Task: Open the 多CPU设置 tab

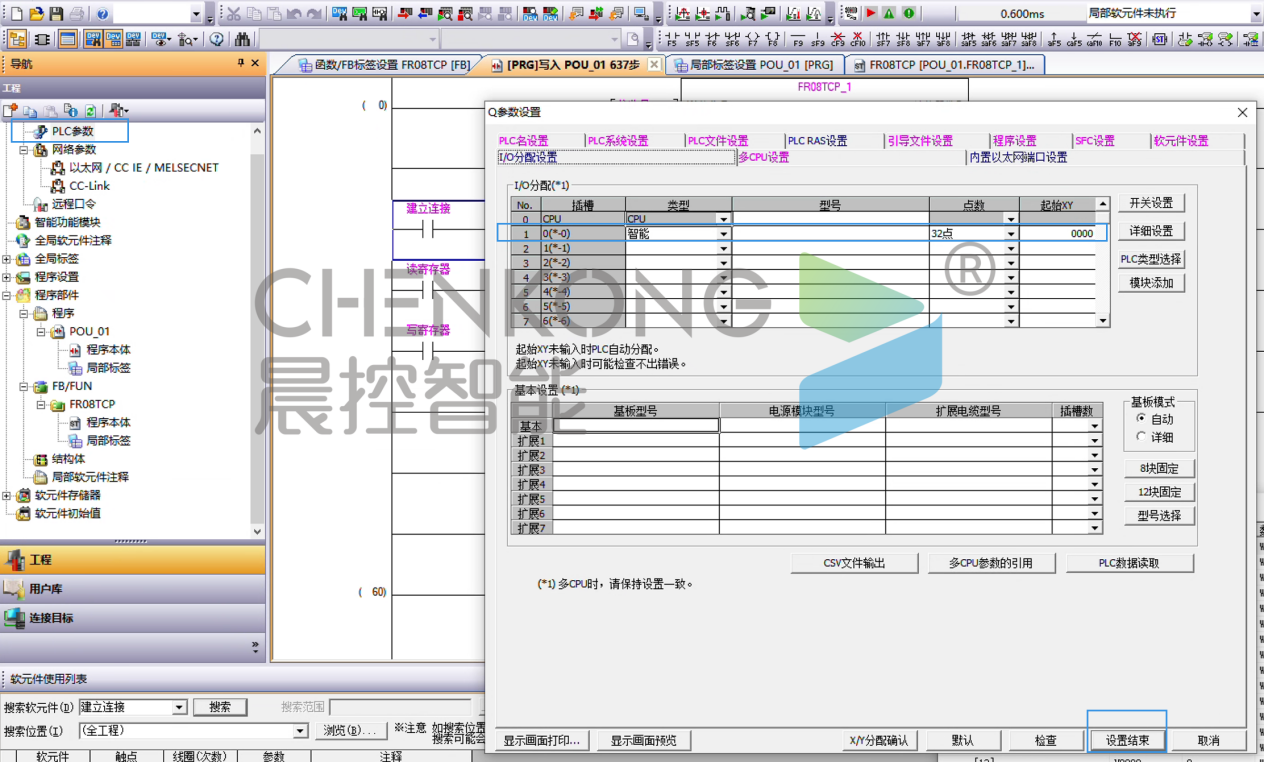Action: 764,158
